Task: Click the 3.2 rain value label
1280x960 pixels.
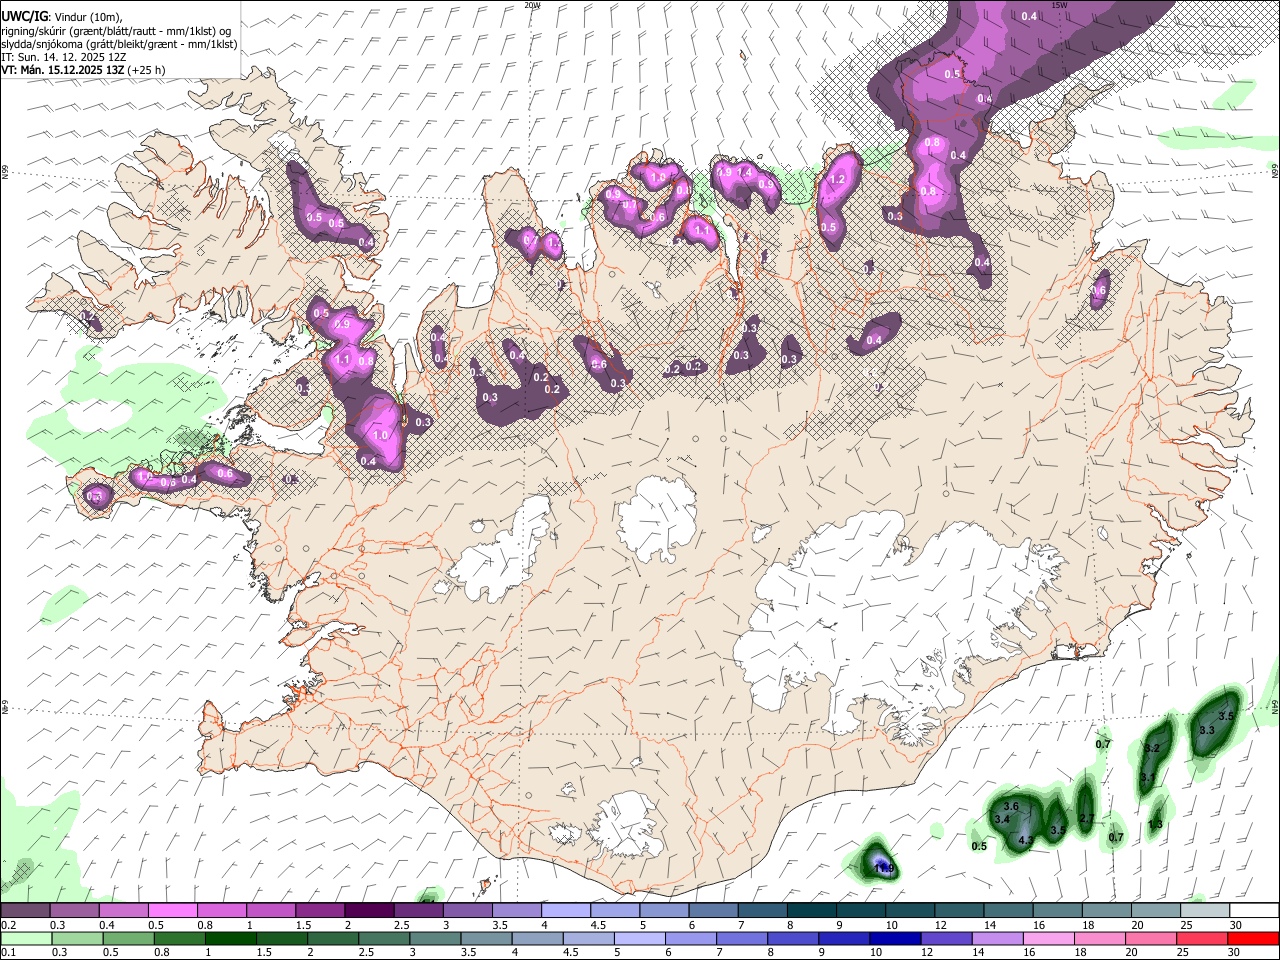Action: tap(1152, 748)
